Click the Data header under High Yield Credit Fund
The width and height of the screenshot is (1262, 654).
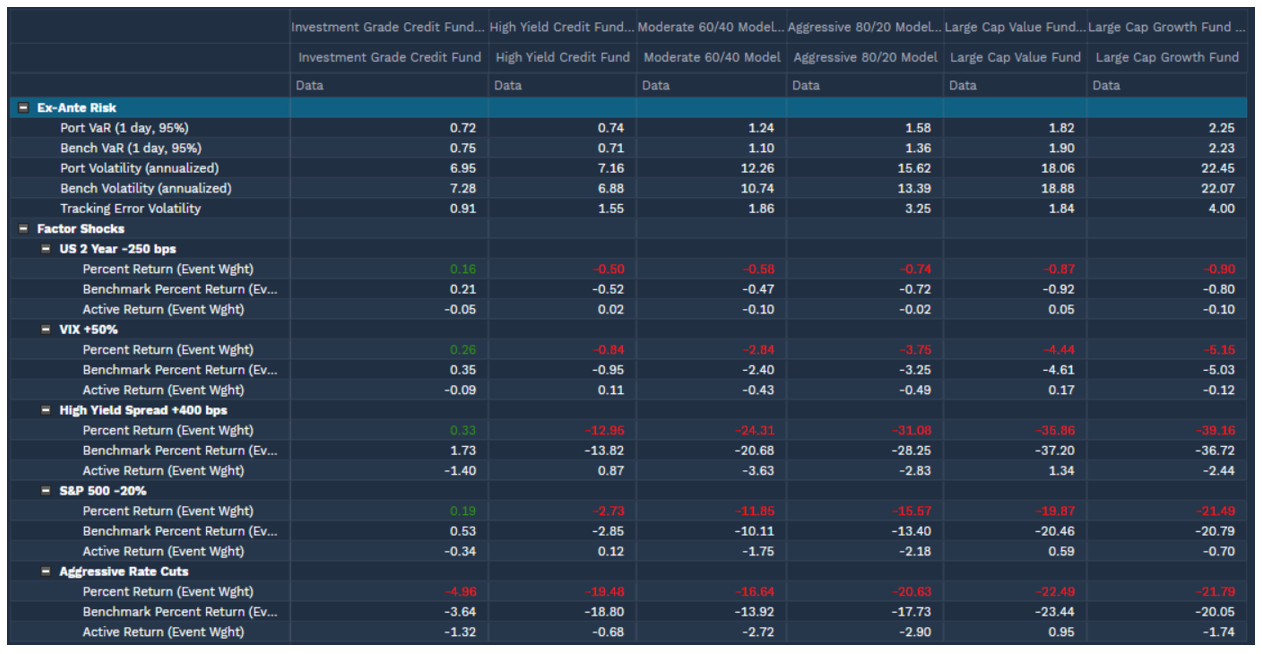click(x=508, y=86)
